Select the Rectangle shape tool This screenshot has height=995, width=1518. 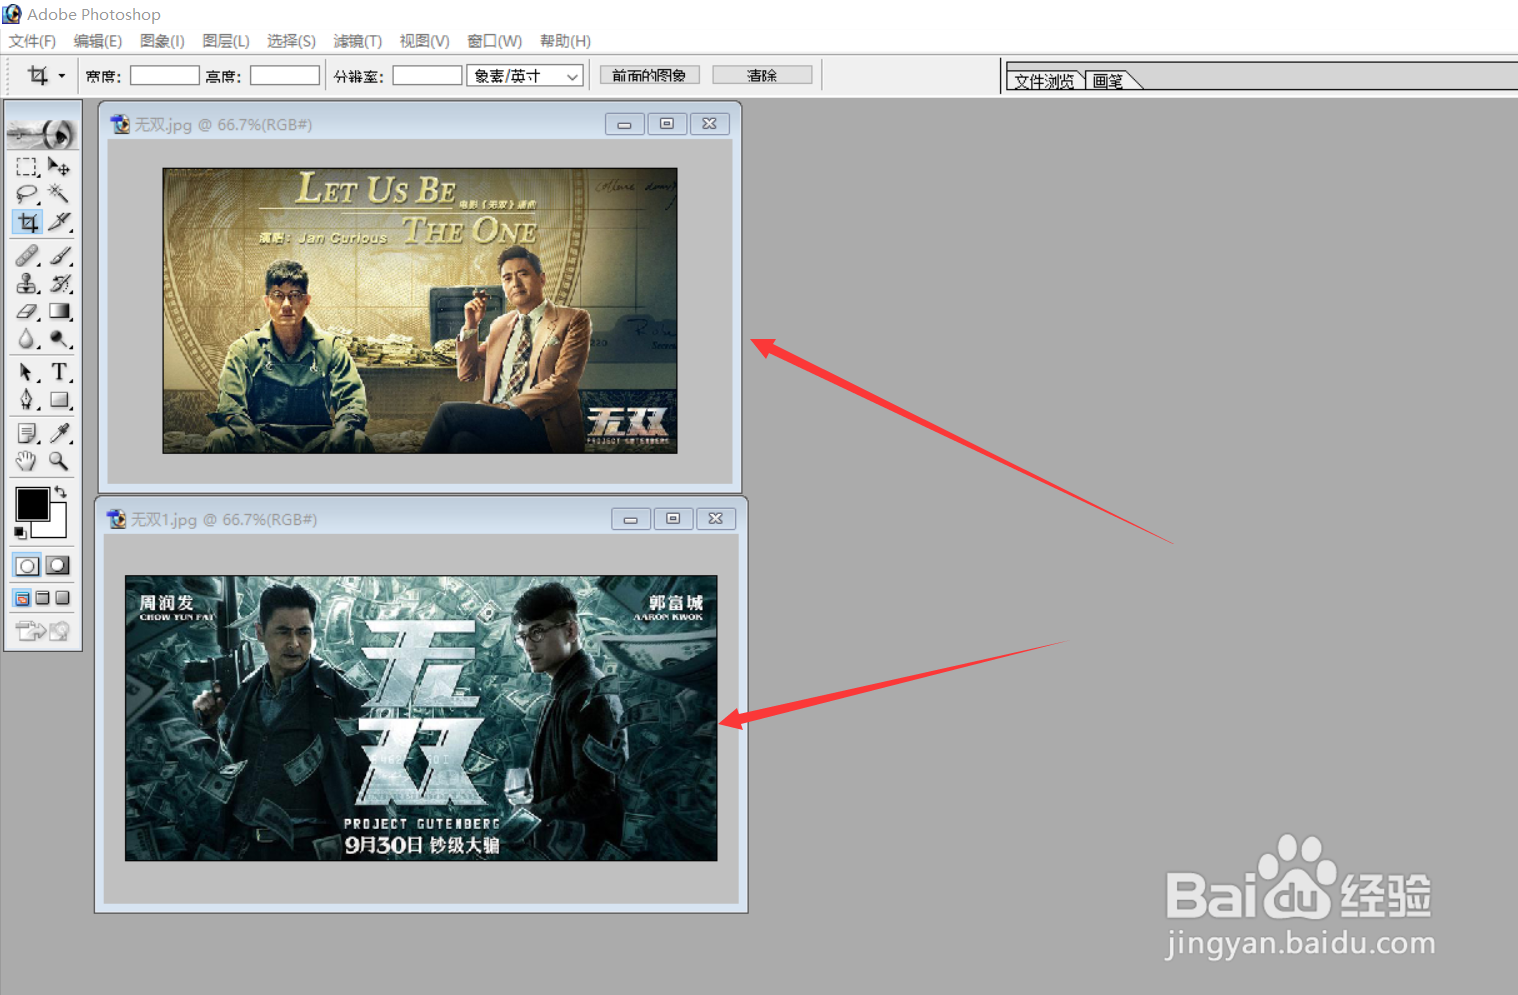59,400
